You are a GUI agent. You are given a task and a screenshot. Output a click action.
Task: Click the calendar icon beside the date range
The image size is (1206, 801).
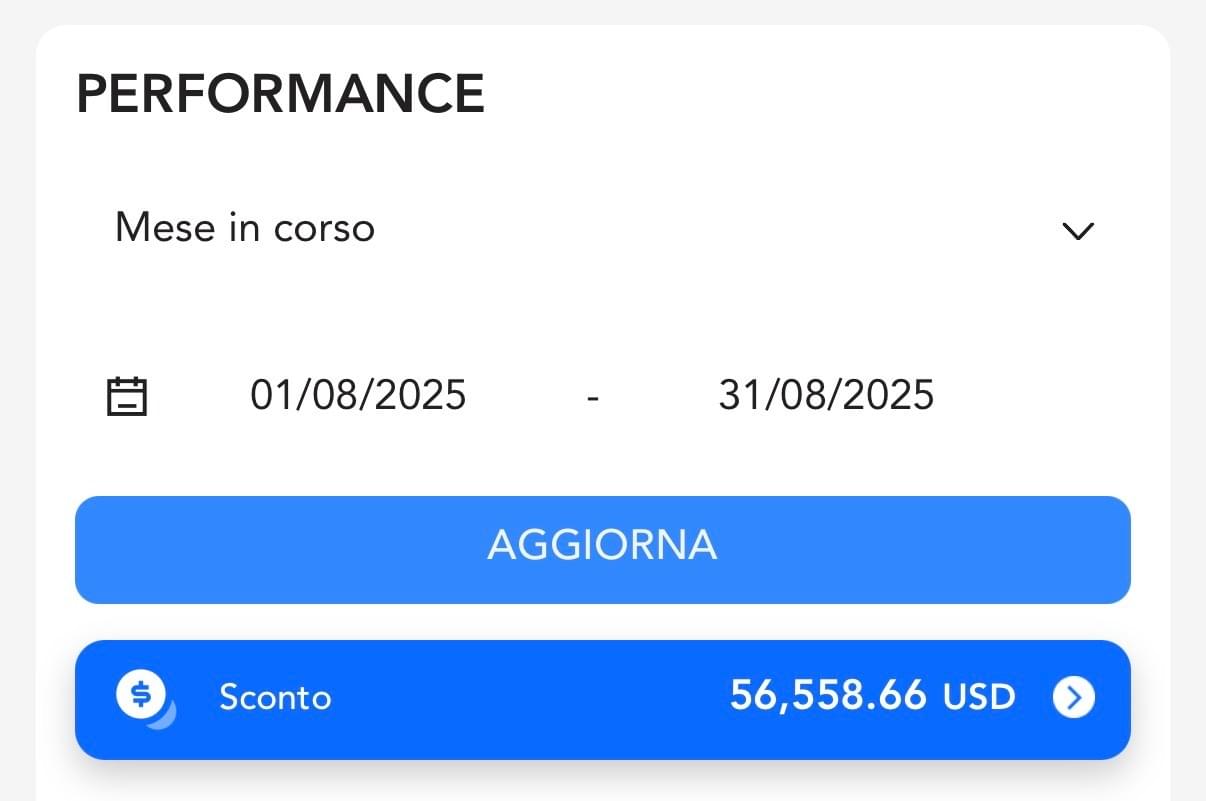127,396
